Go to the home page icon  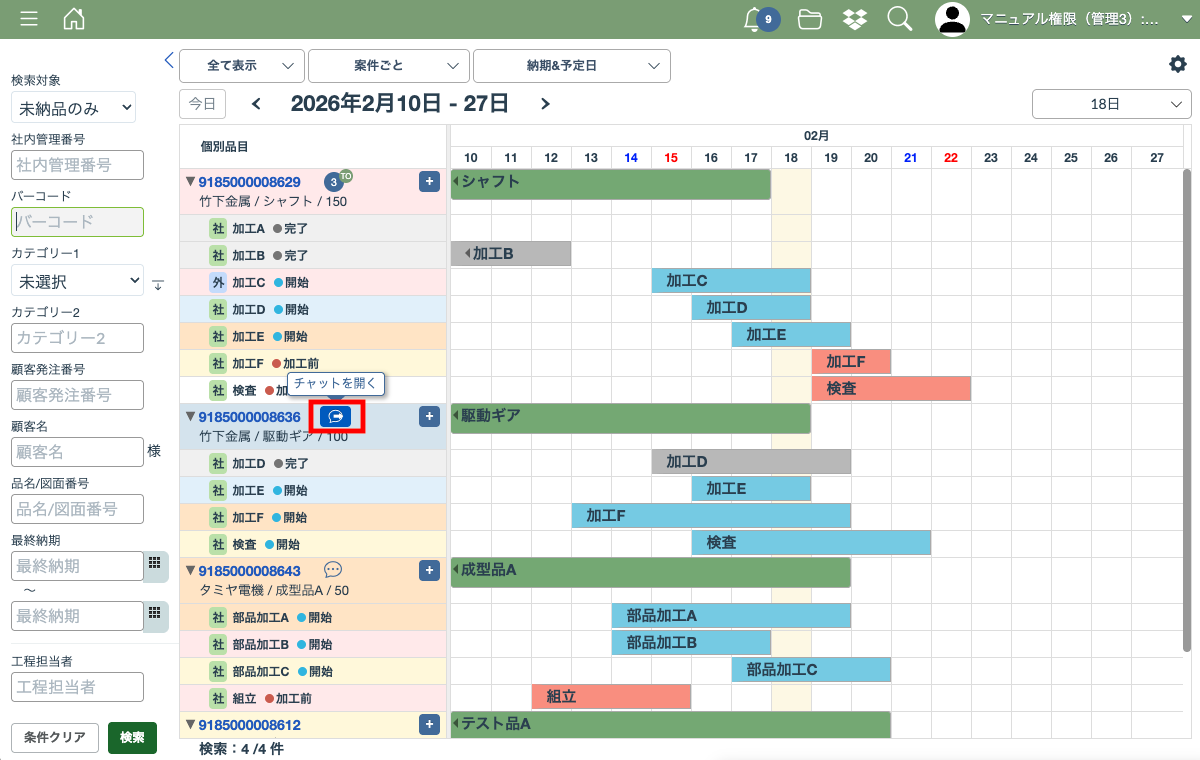(x=74, y=19)
